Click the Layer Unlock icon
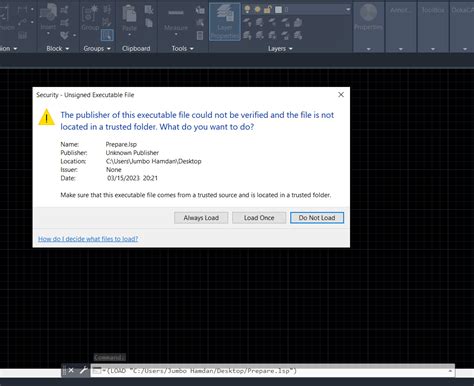This screenshot has height=386, width=474. click(x=285, y=35)
